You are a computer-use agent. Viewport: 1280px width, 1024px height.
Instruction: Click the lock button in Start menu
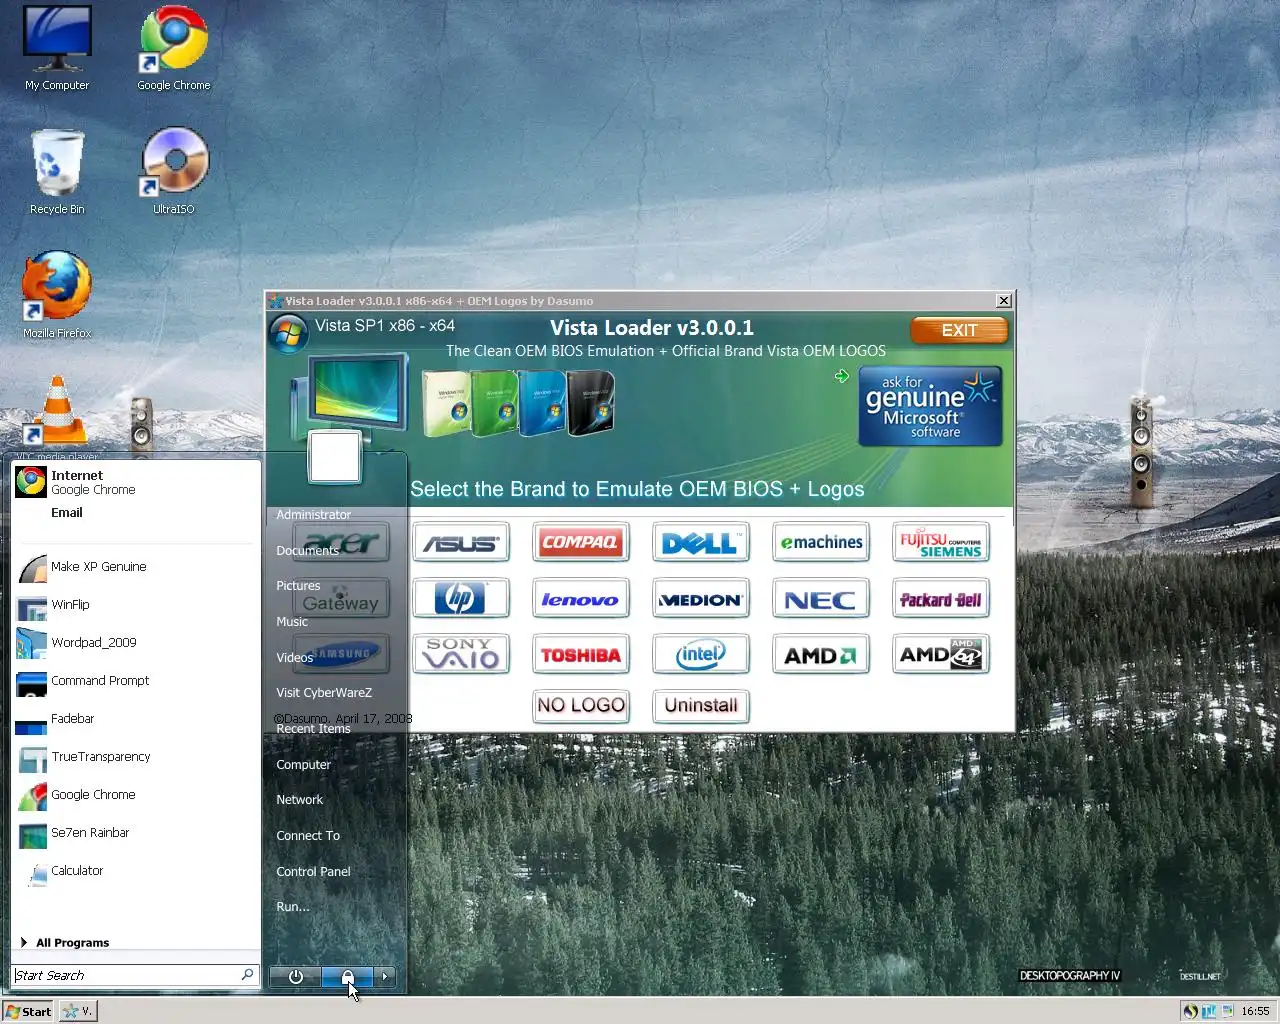[347, 977]
